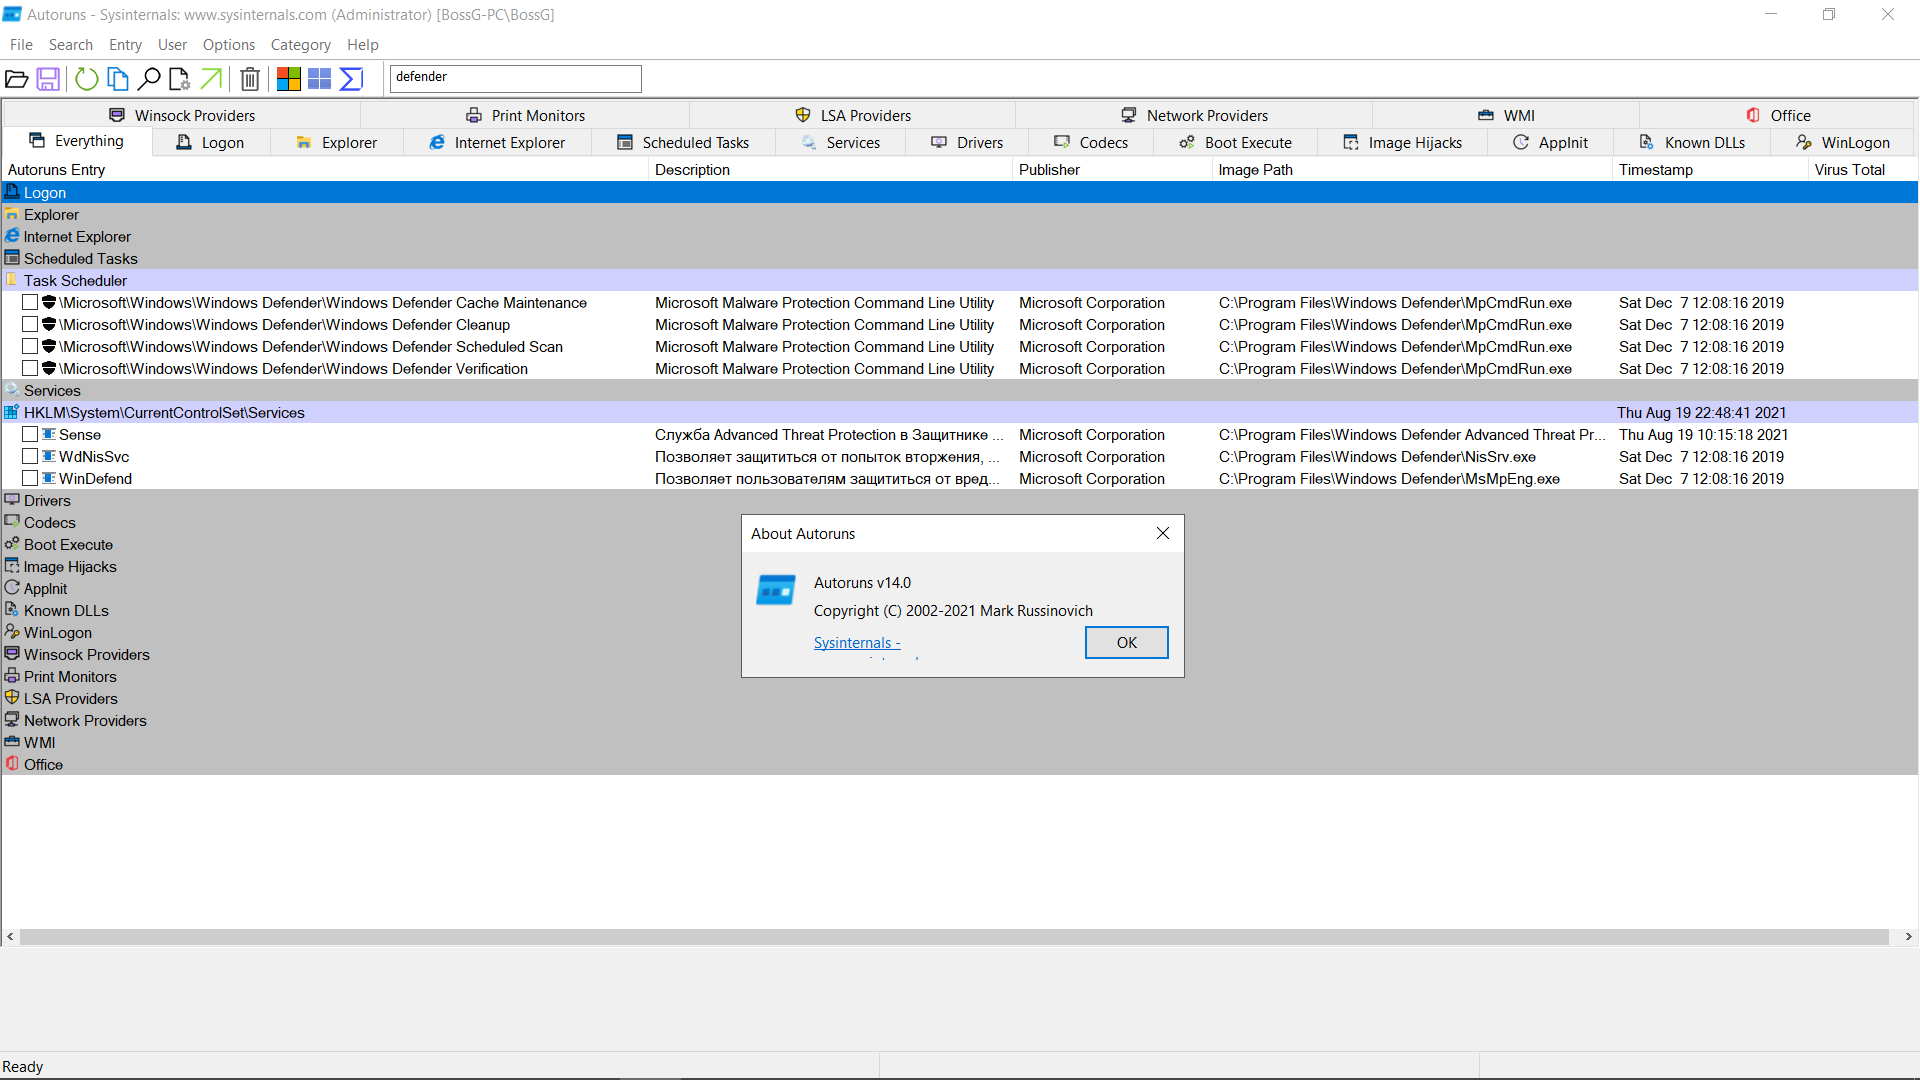Open the Options menu
1920x1080 pixels.
229,45
